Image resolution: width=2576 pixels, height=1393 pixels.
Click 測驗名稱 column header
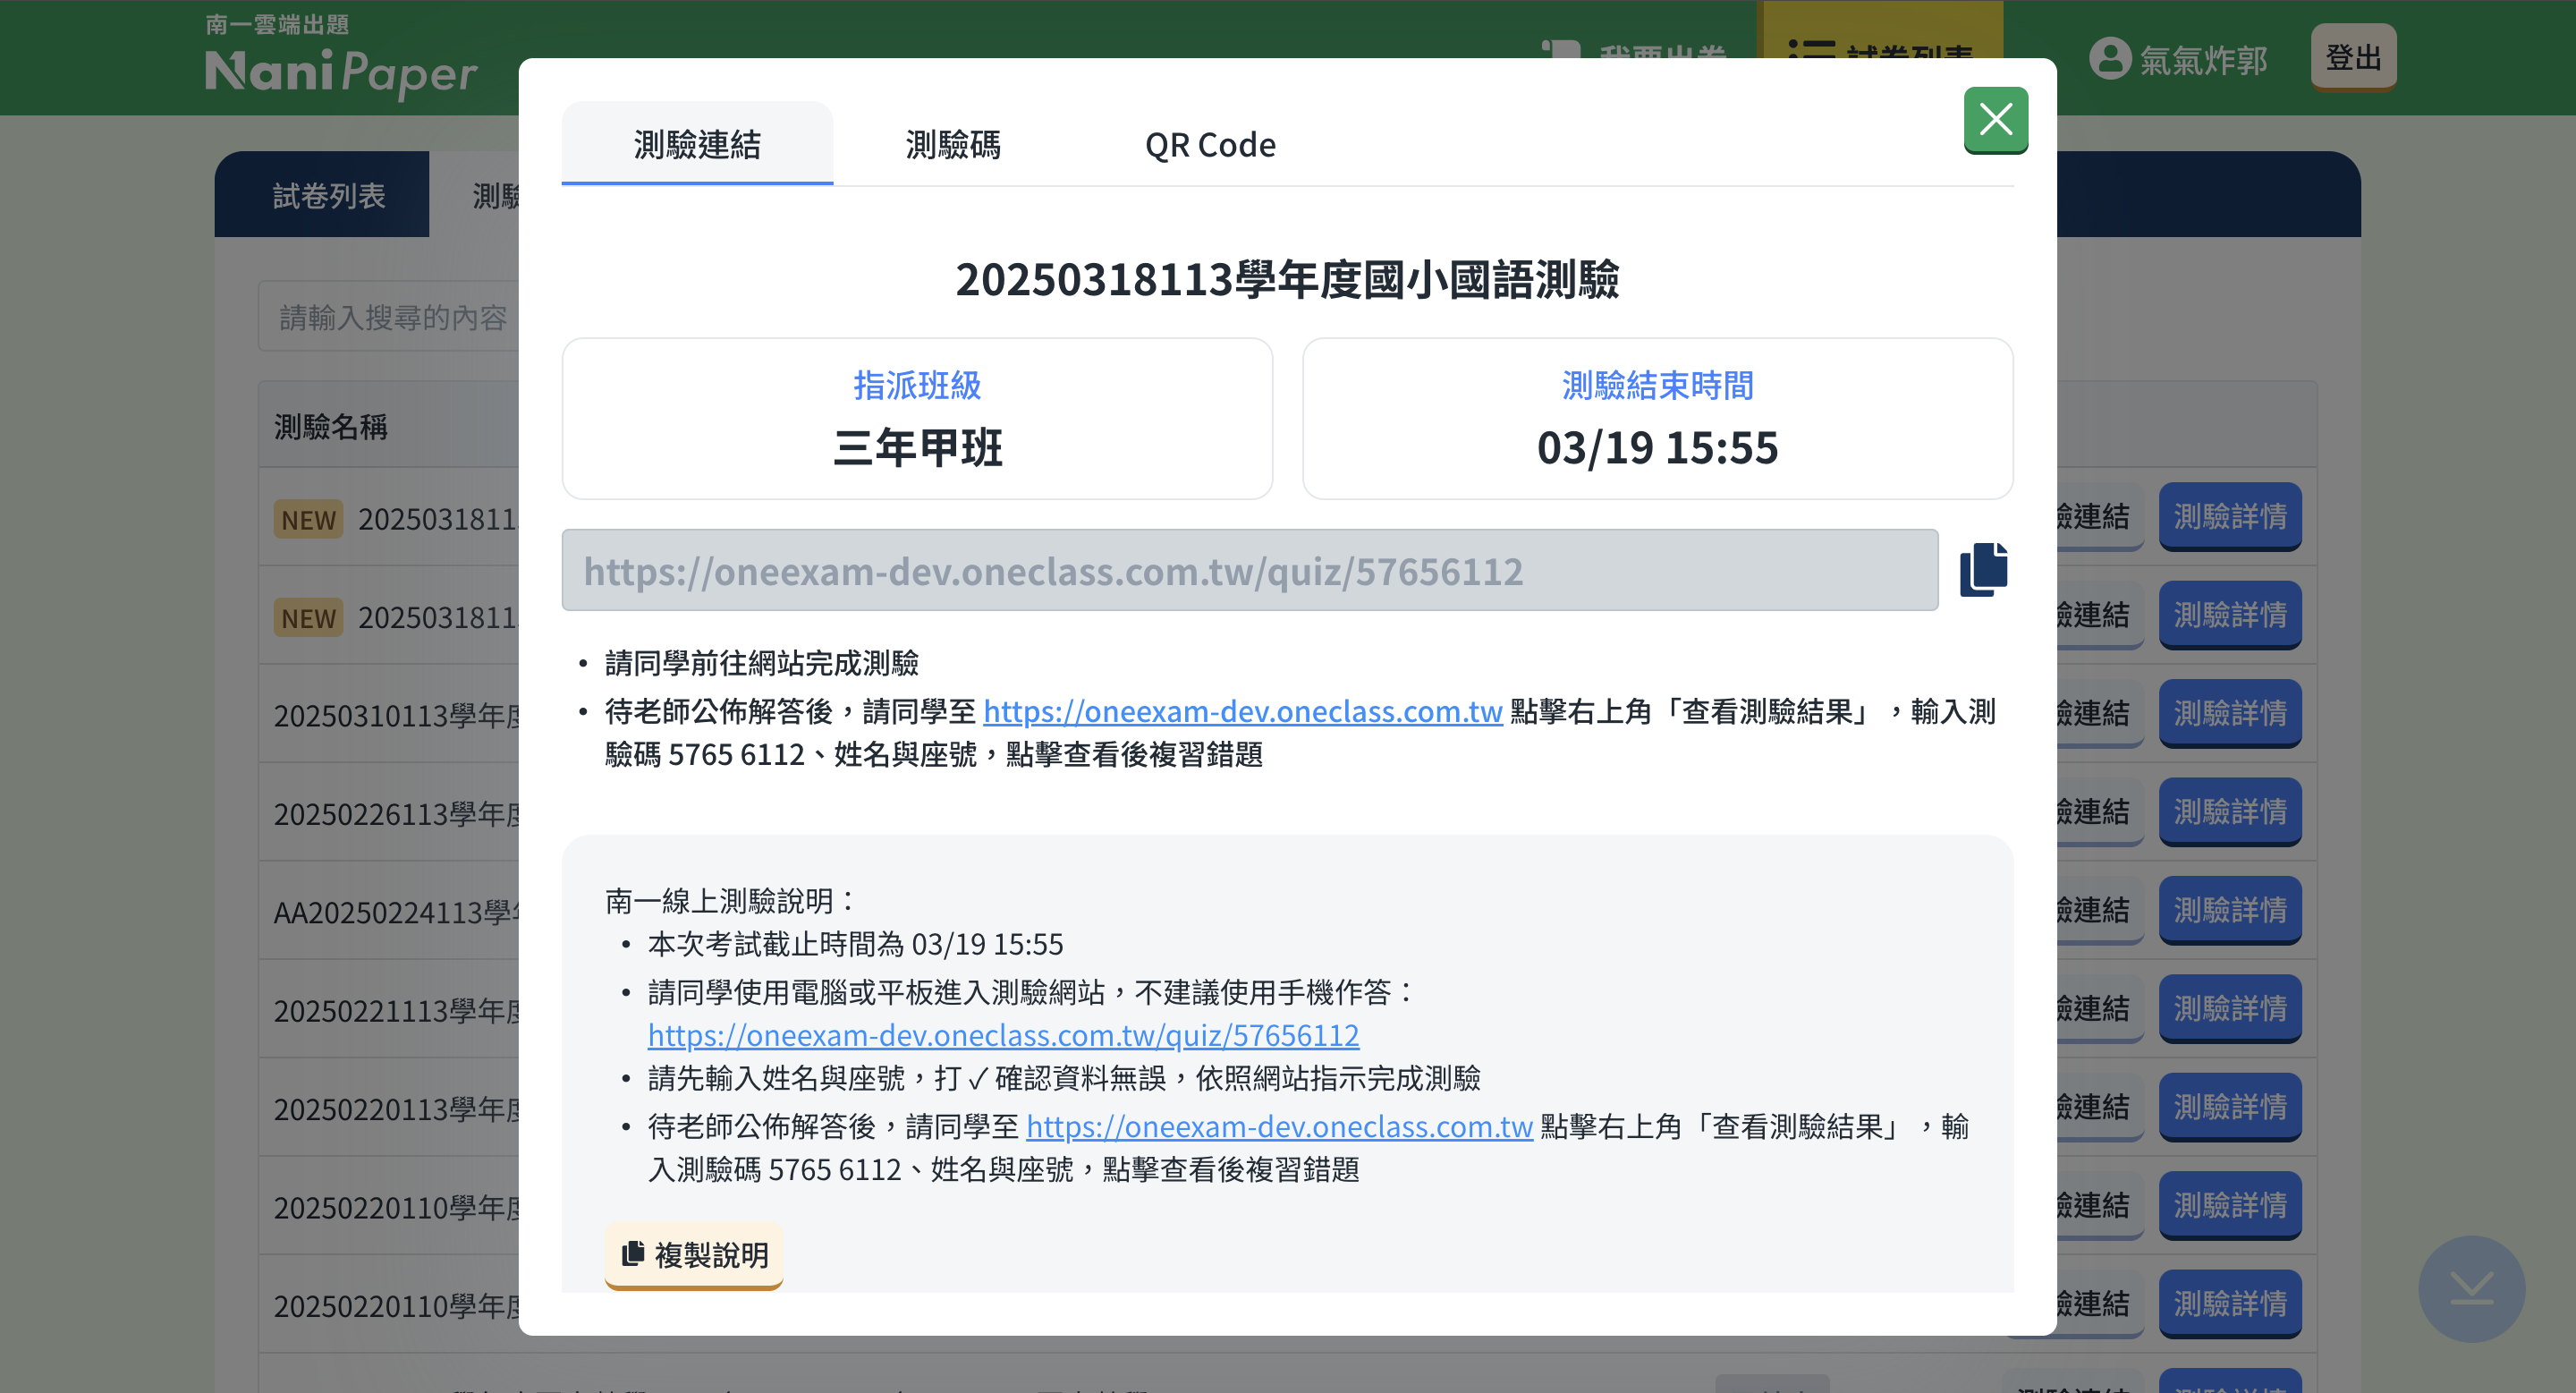[x=331, y=427]
